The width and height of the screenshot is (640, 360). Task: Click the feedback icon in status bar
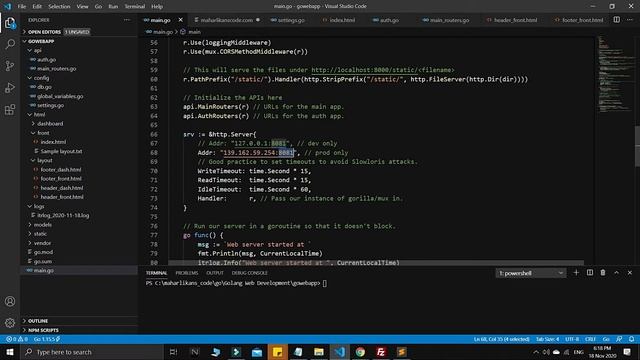pos(619,339)
